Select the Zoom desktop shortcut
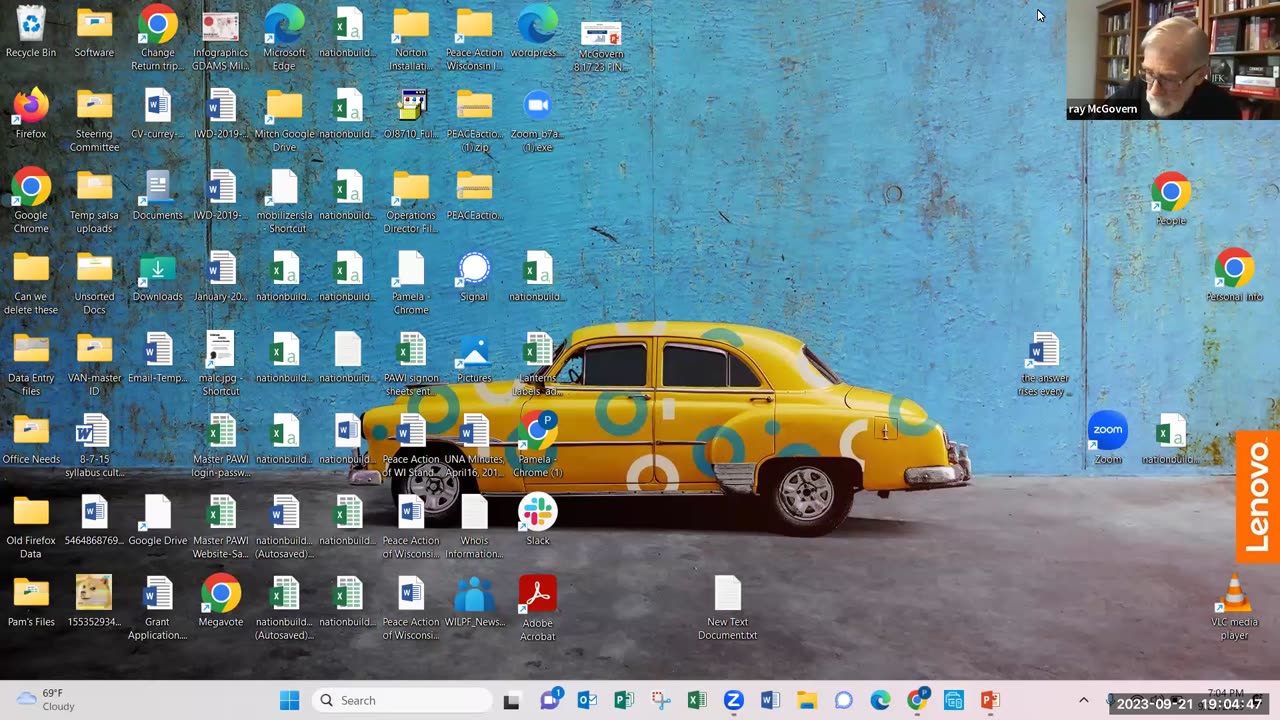This screenshot has width=1280, height=720. tap(1108, 438)
